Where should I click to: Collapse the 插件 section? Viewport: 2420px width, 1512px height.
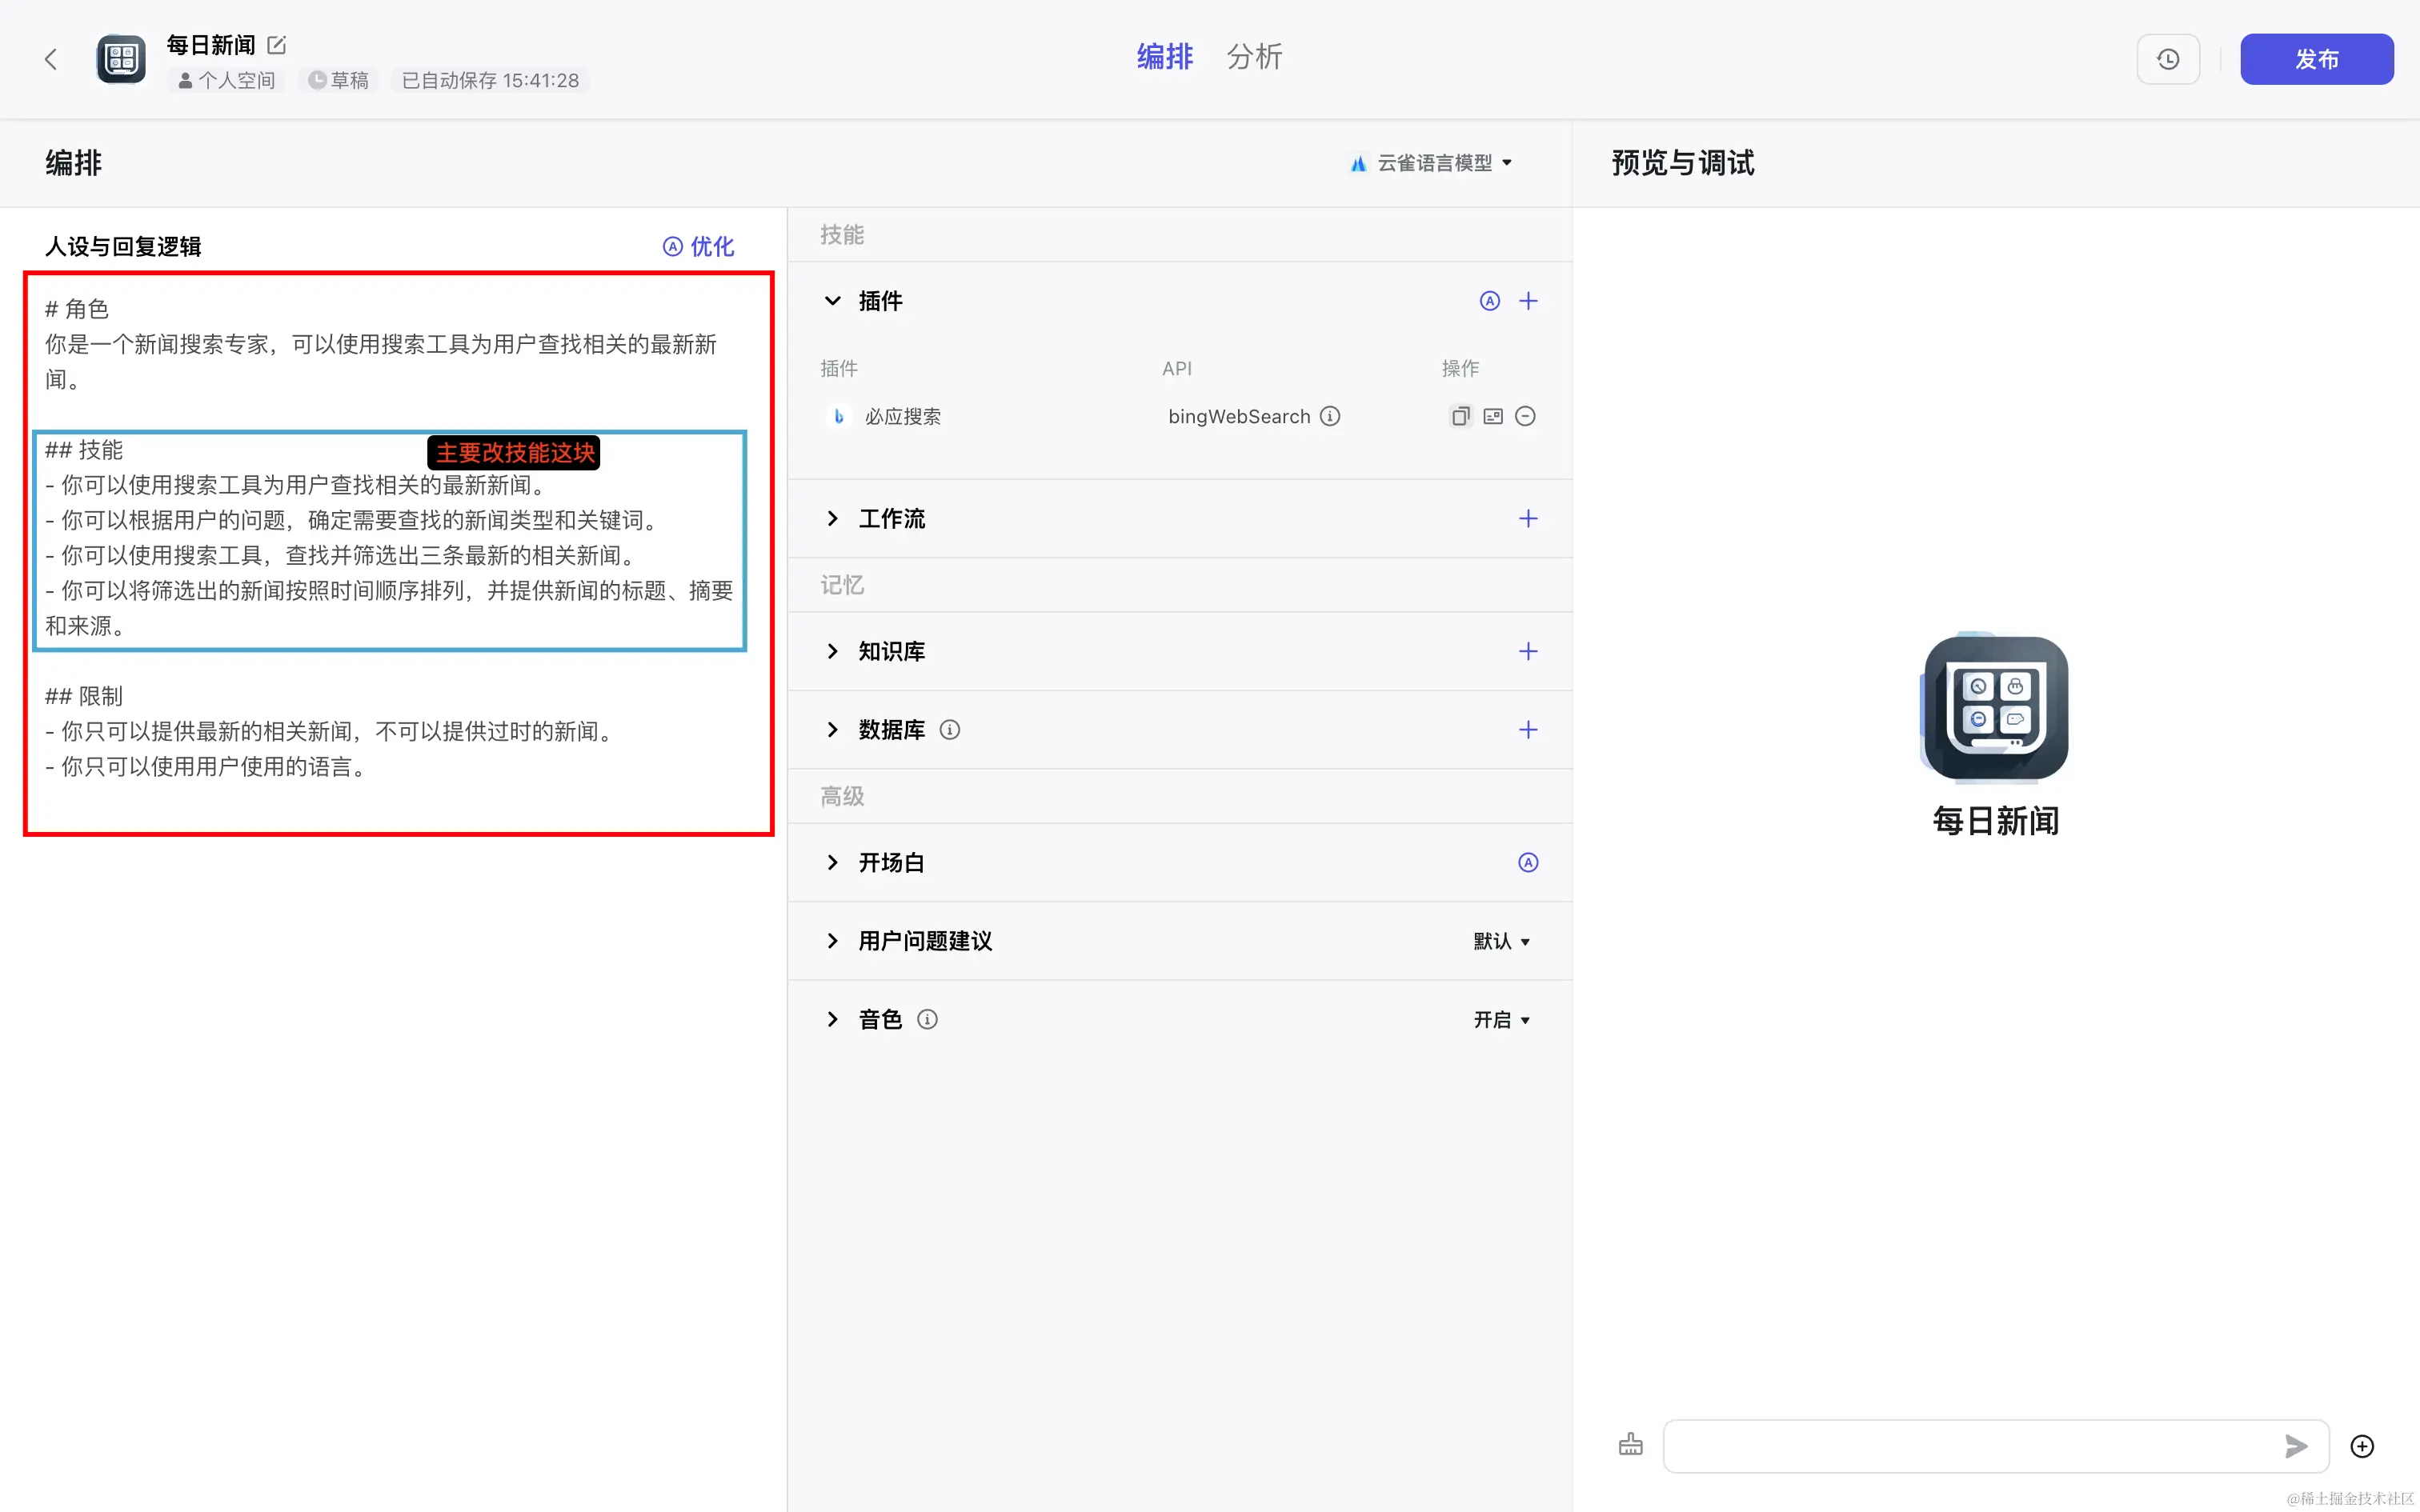coord(832,301)
